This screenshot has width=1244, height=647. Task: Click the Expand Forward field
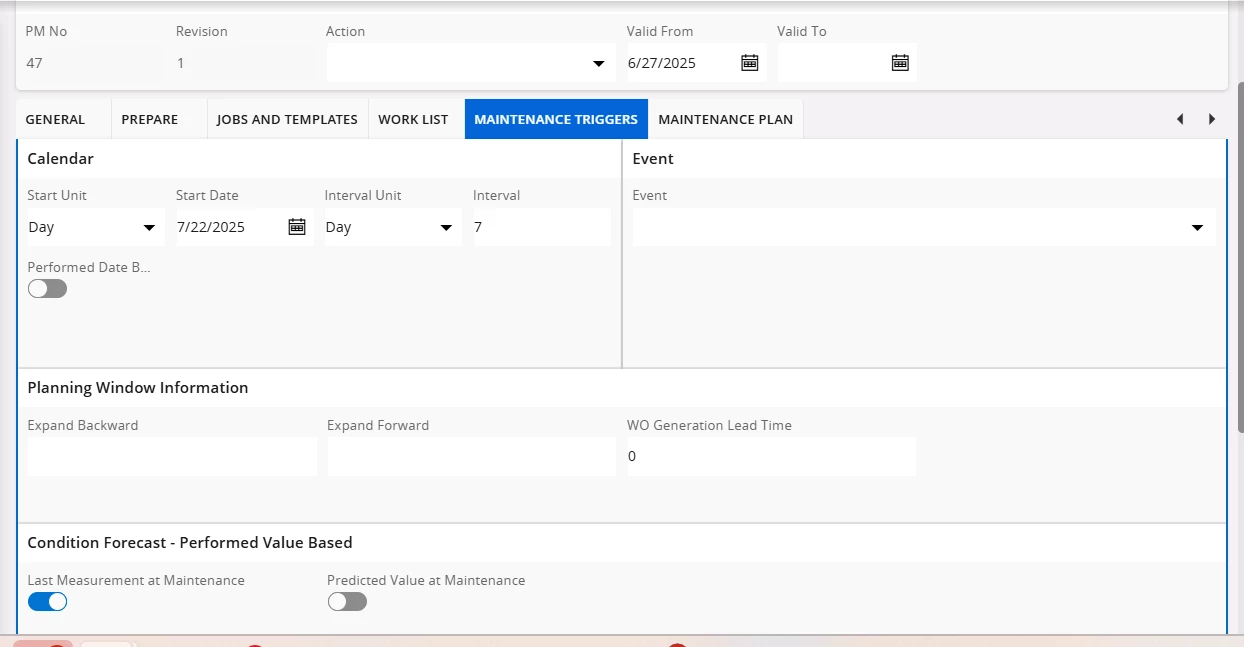coord(472,456)
